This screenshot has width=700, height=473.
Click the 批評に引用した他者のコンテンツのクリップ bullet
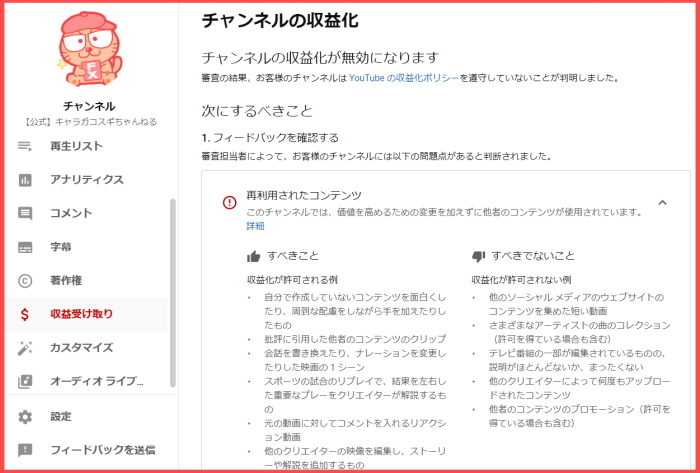[x=355, y=339]
